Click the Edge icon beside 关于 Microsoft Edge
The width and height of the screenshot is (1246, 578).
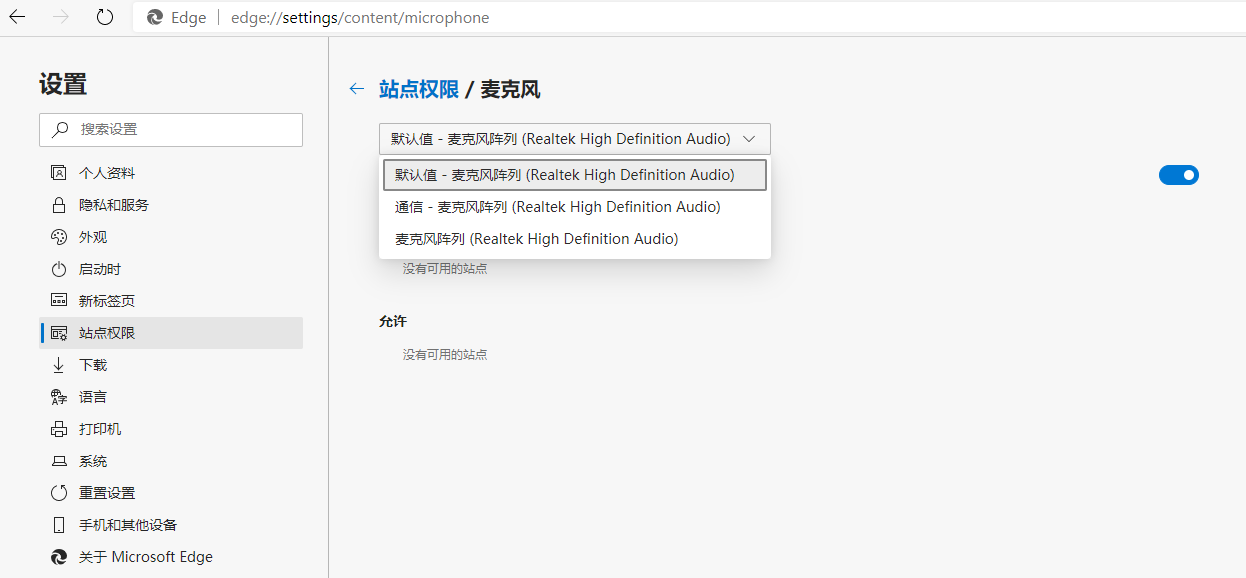[x=59, y=557]
